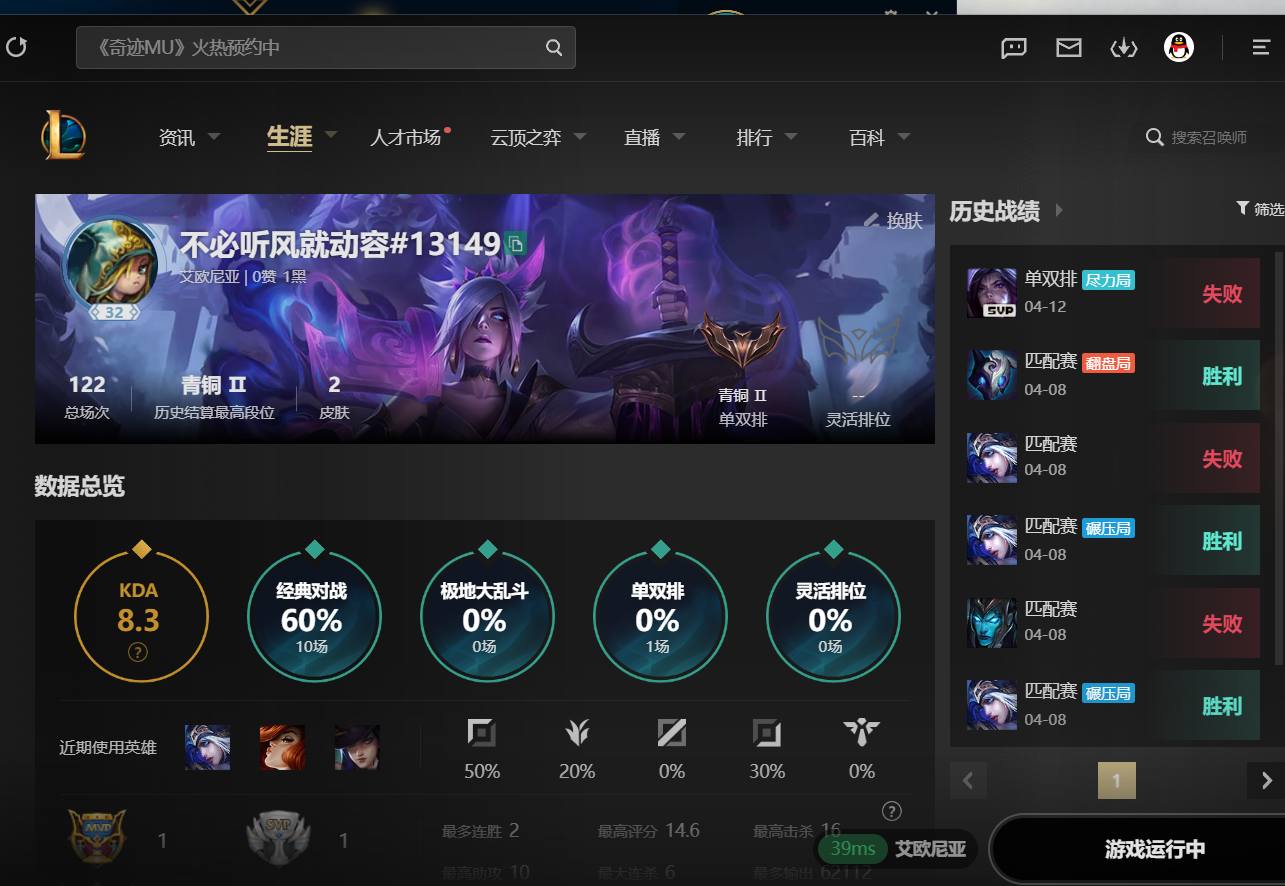The height and width of the screenshot is (886, 1285).
Task: Click the 游戏运行中 button
Action: (1155, 849)
